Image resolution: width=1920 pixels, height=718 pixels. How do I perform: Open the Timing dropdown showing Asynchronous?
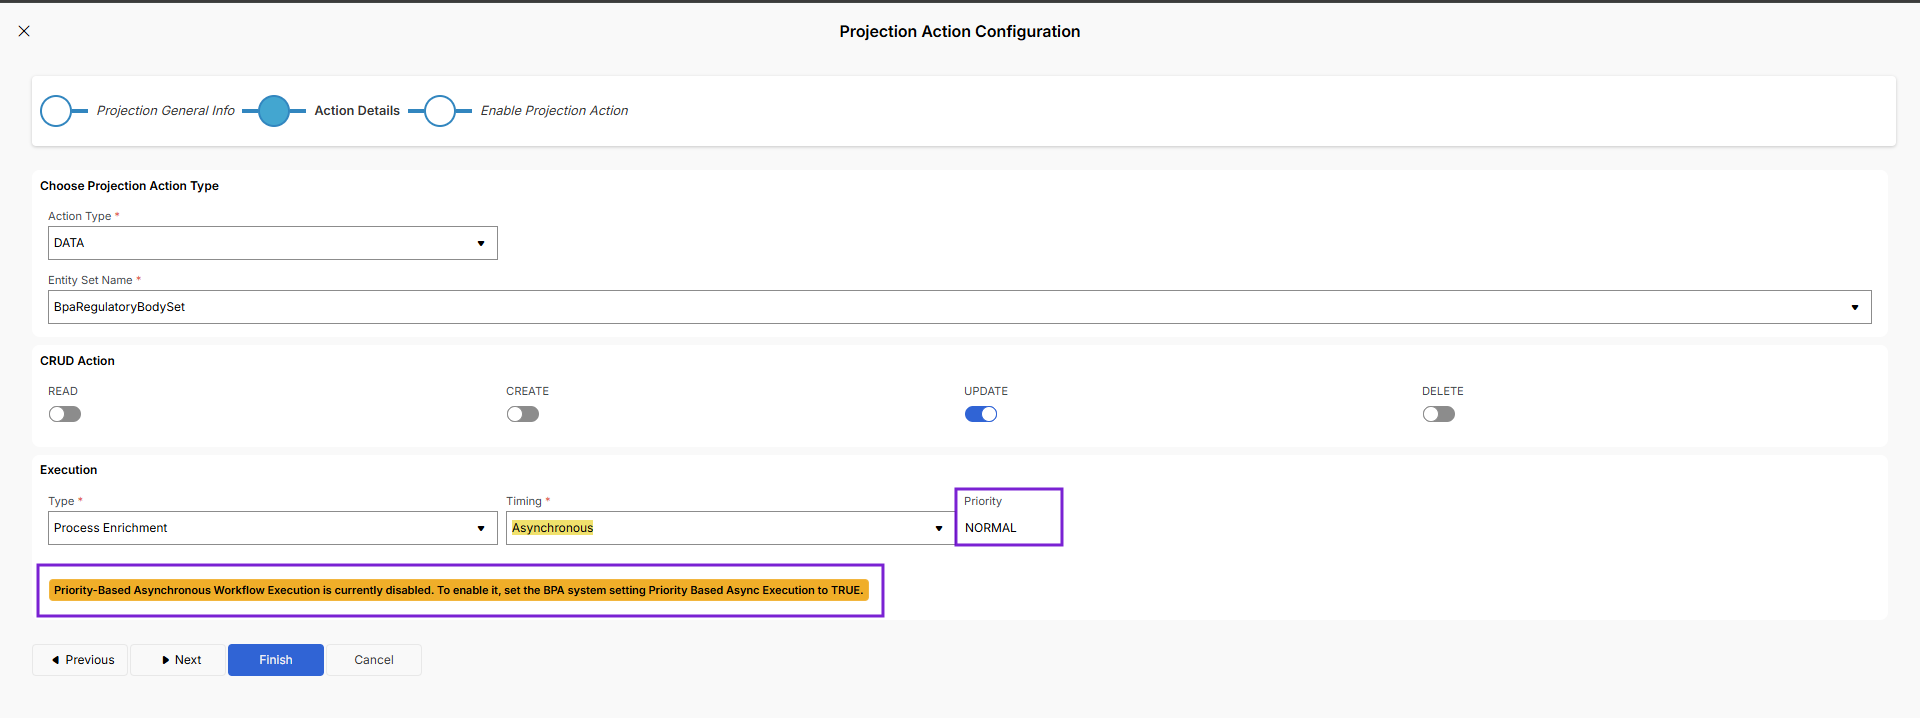730,528
